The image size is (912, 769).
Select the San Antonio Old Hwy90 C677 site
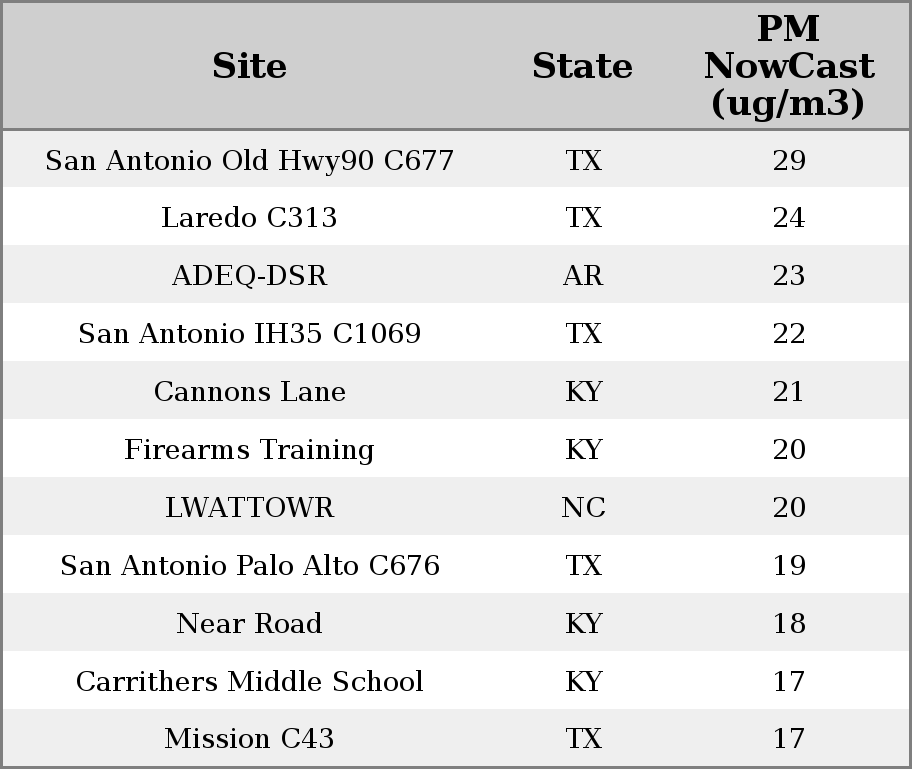[x=249, y=160]
